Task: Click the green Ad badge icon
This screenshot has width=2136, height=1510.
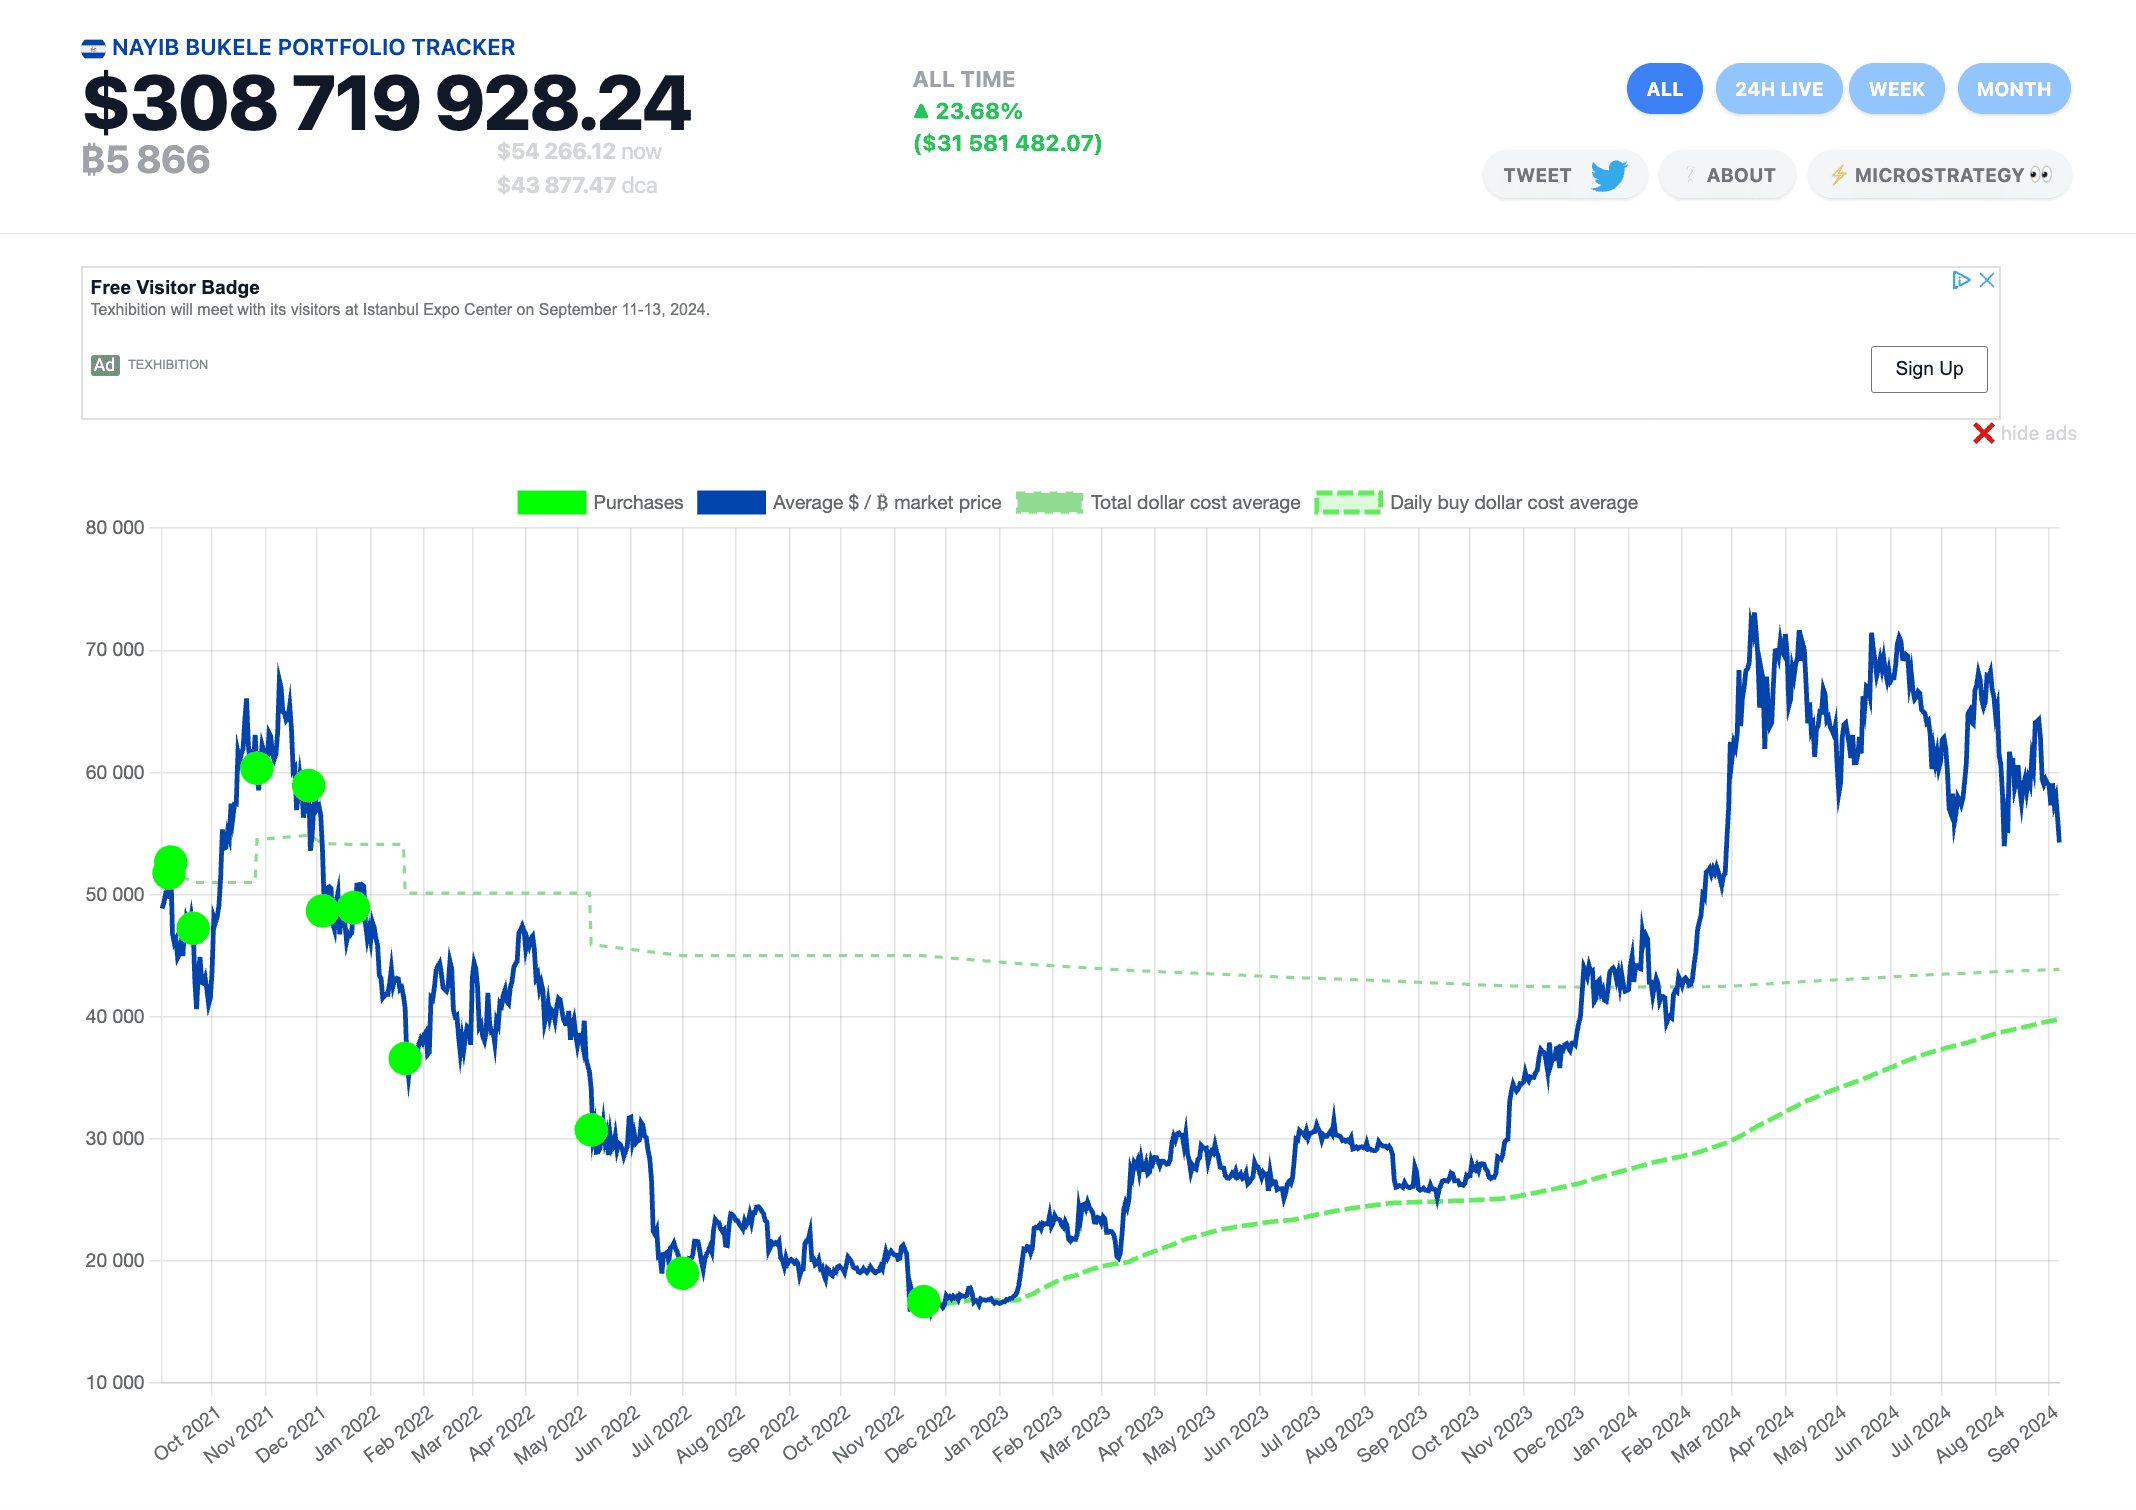Action: pos(105,365)
